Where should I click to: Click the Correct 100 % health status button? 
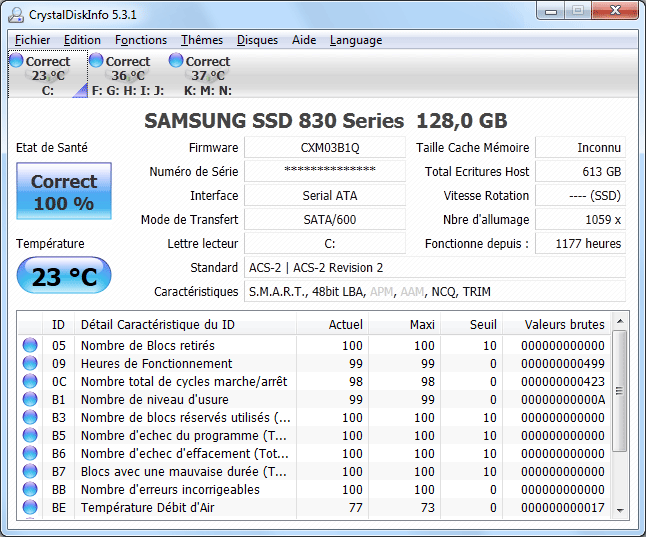coord(64,191)
